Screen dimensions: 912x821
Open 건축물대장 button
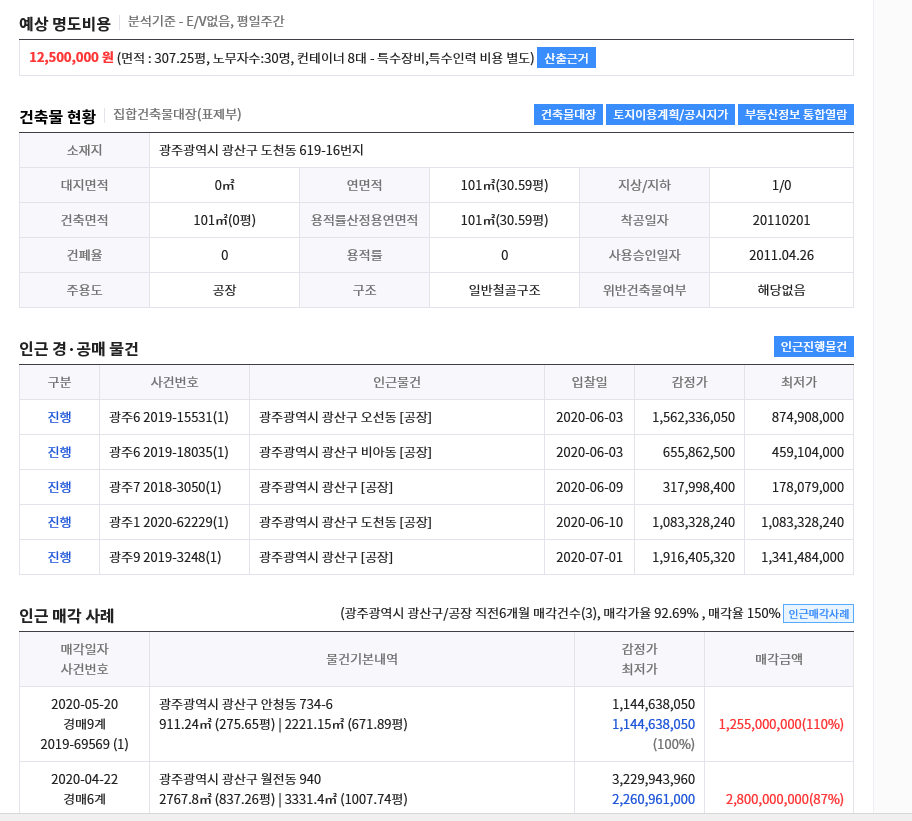tap(568, 115)
